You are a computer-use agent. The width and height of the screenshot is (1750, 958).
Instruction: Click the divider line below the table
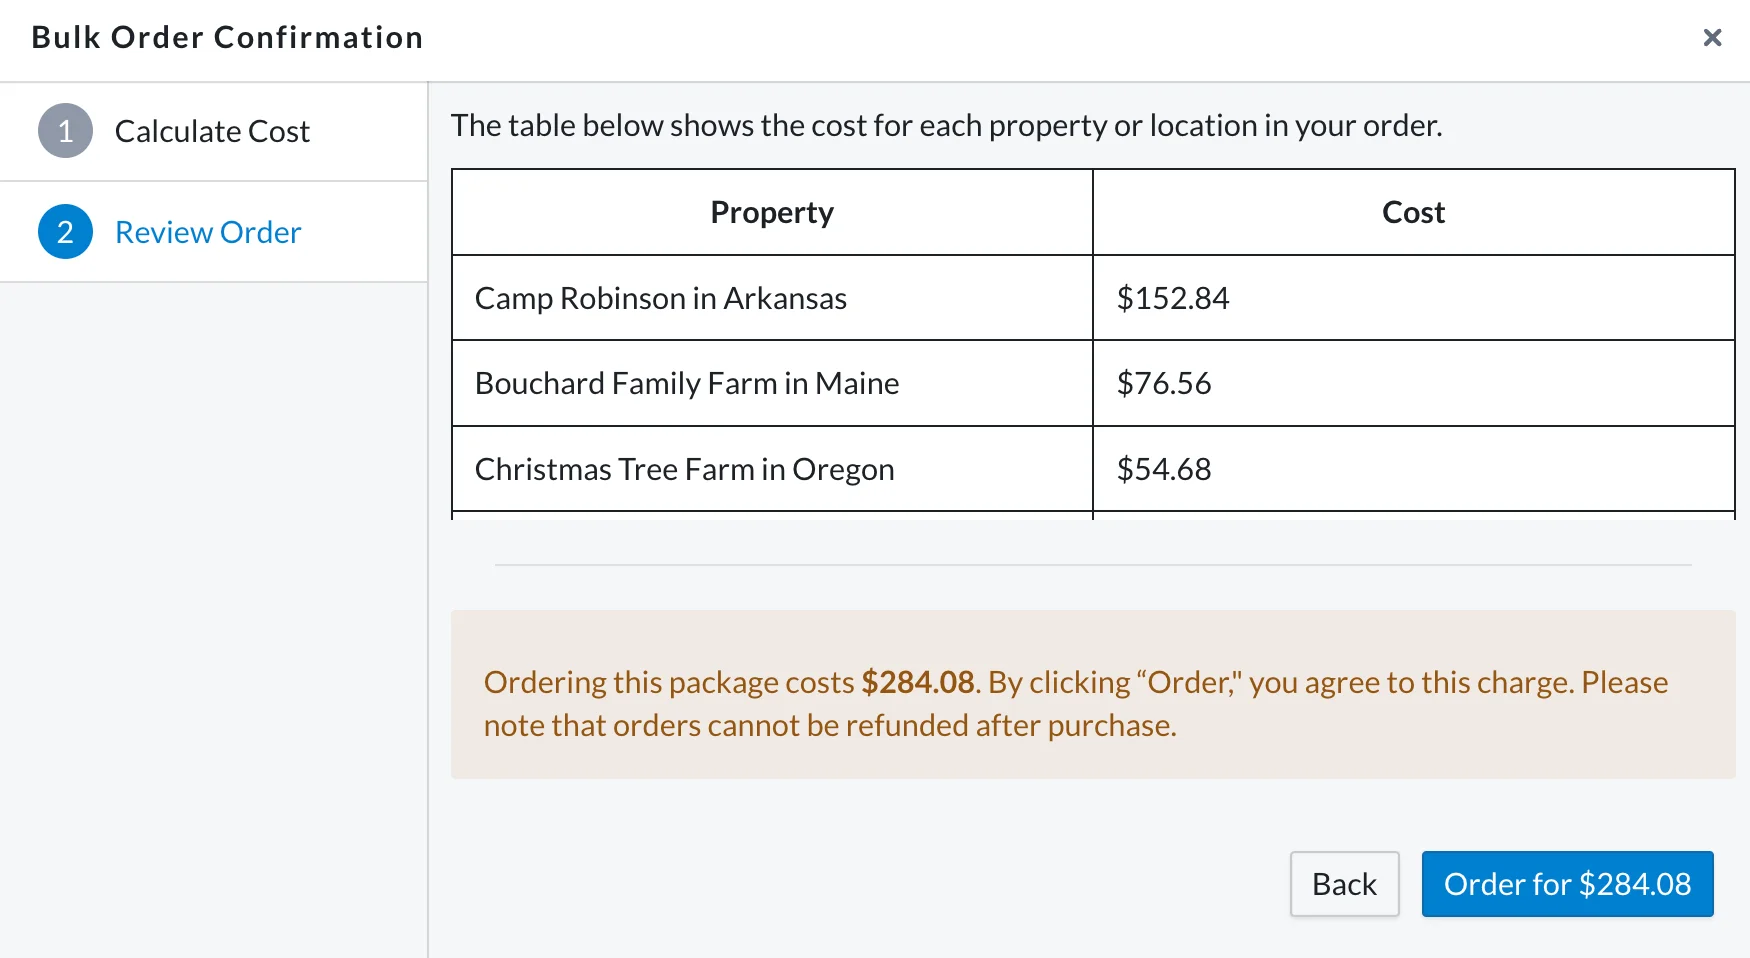click(x=1093, y=565)
